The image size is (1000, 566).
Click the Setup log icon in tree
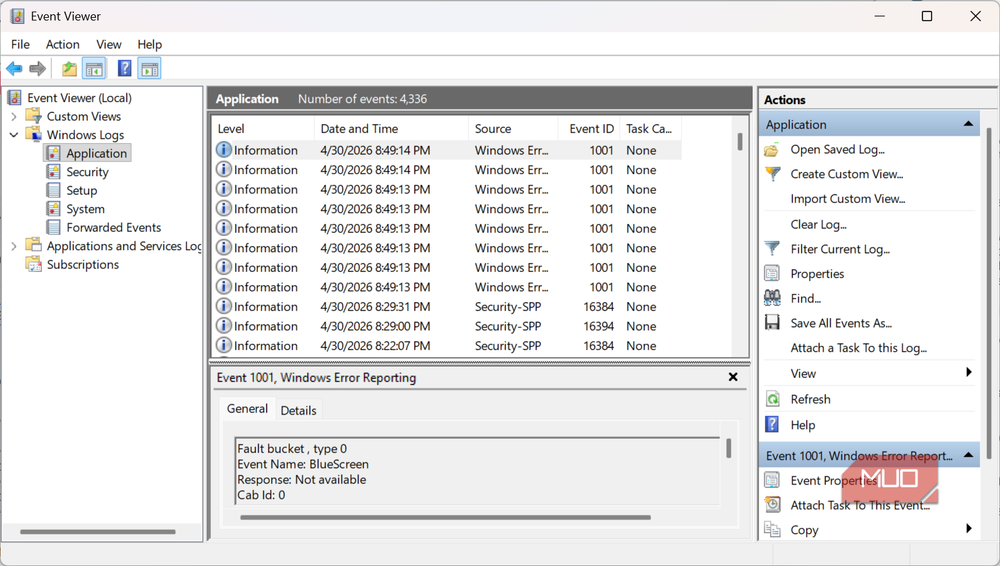pyautogui.click(x=54, y=190)
